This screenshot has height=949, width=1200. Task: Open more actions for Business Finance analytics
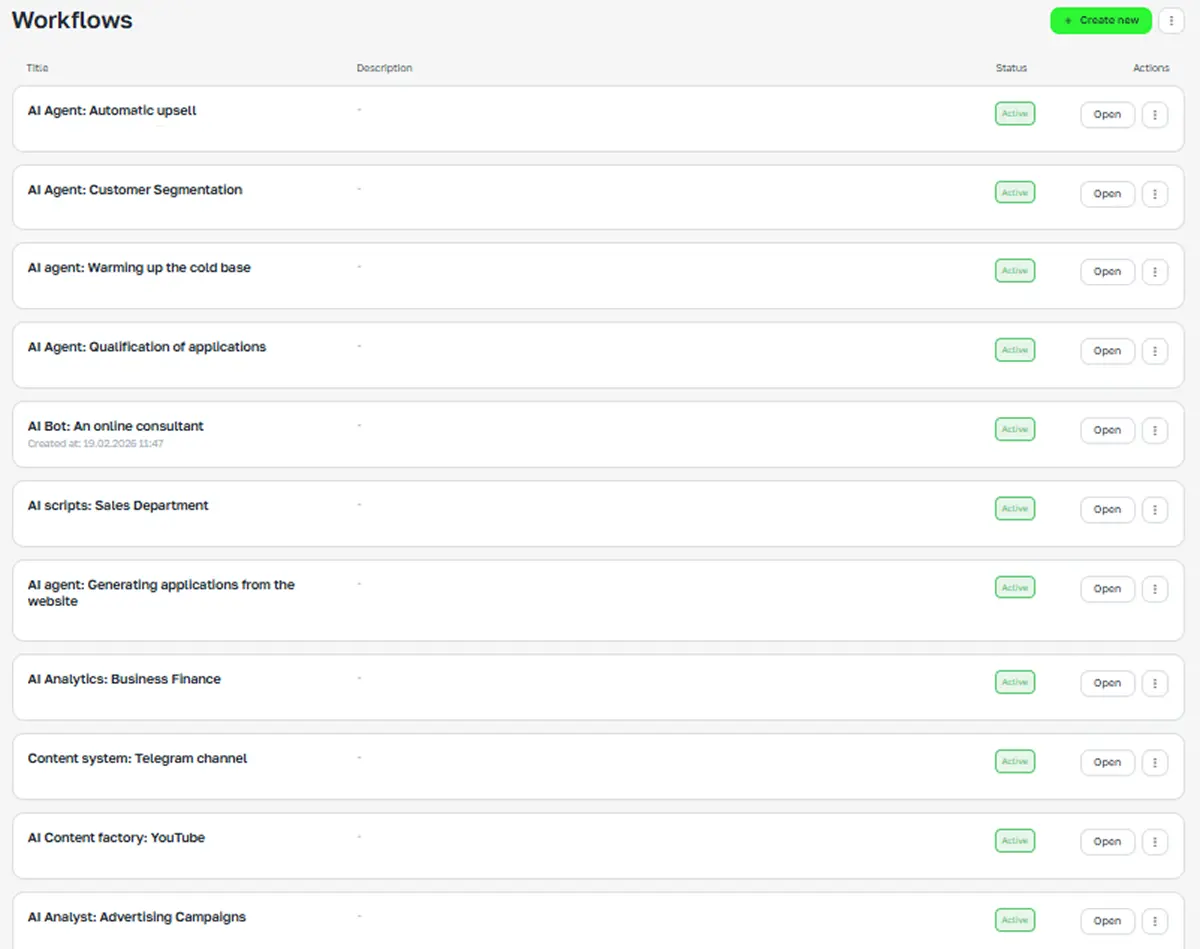[1155, 683]
